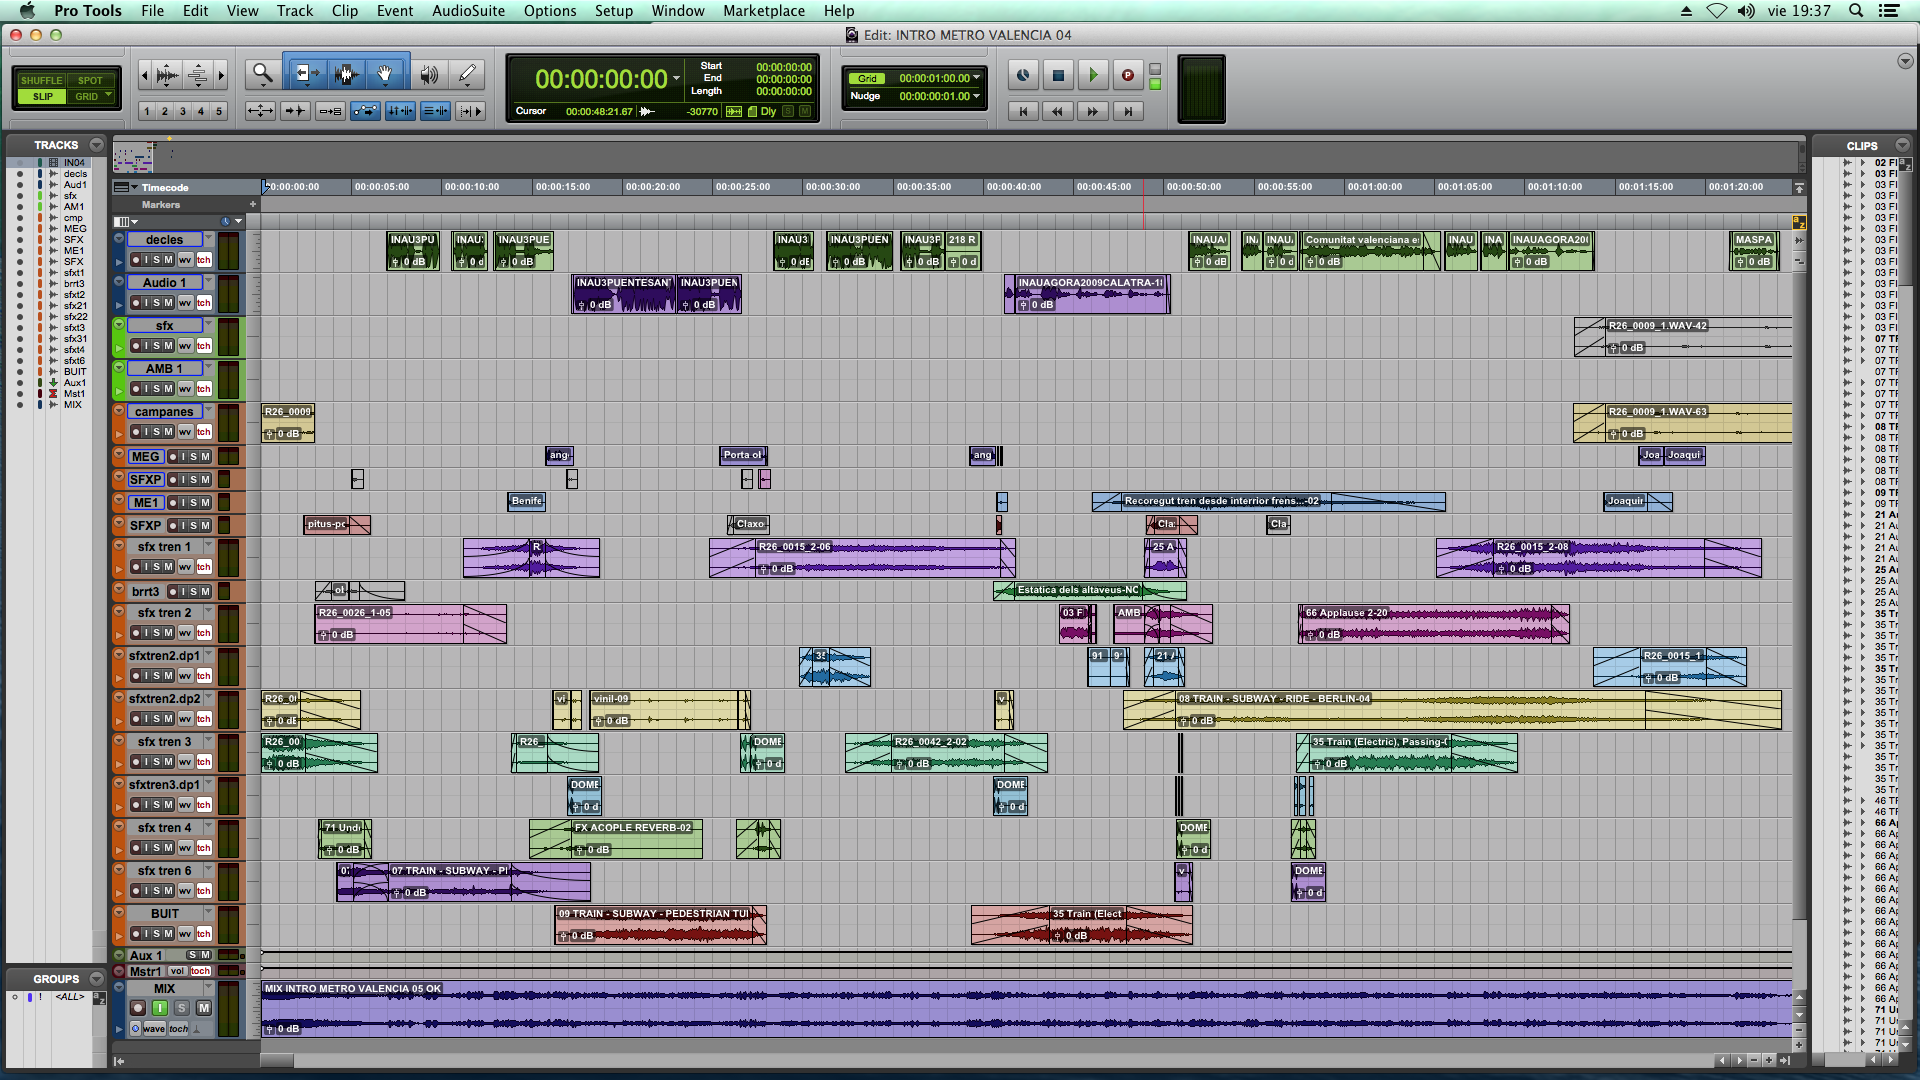Enable Shuffle edit mode
This screenshot has height=1080, width=1920.
[x=41, y=80]
